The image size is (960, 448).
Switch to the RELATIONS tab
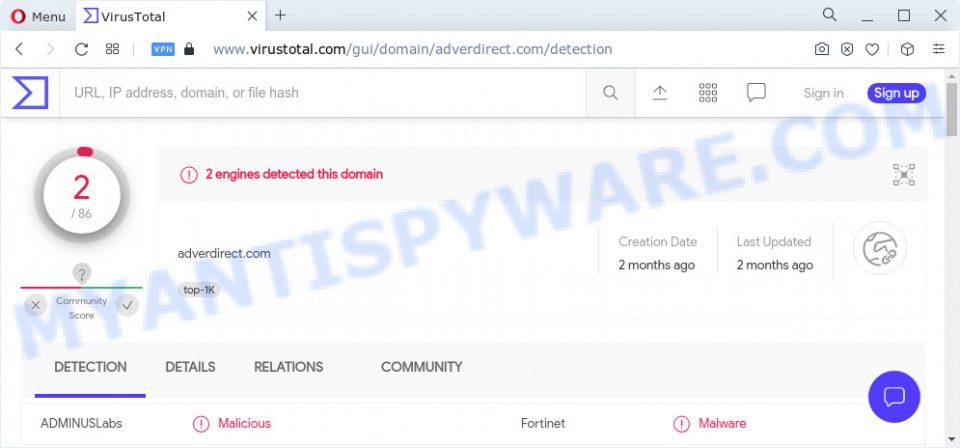coord(288,367)
